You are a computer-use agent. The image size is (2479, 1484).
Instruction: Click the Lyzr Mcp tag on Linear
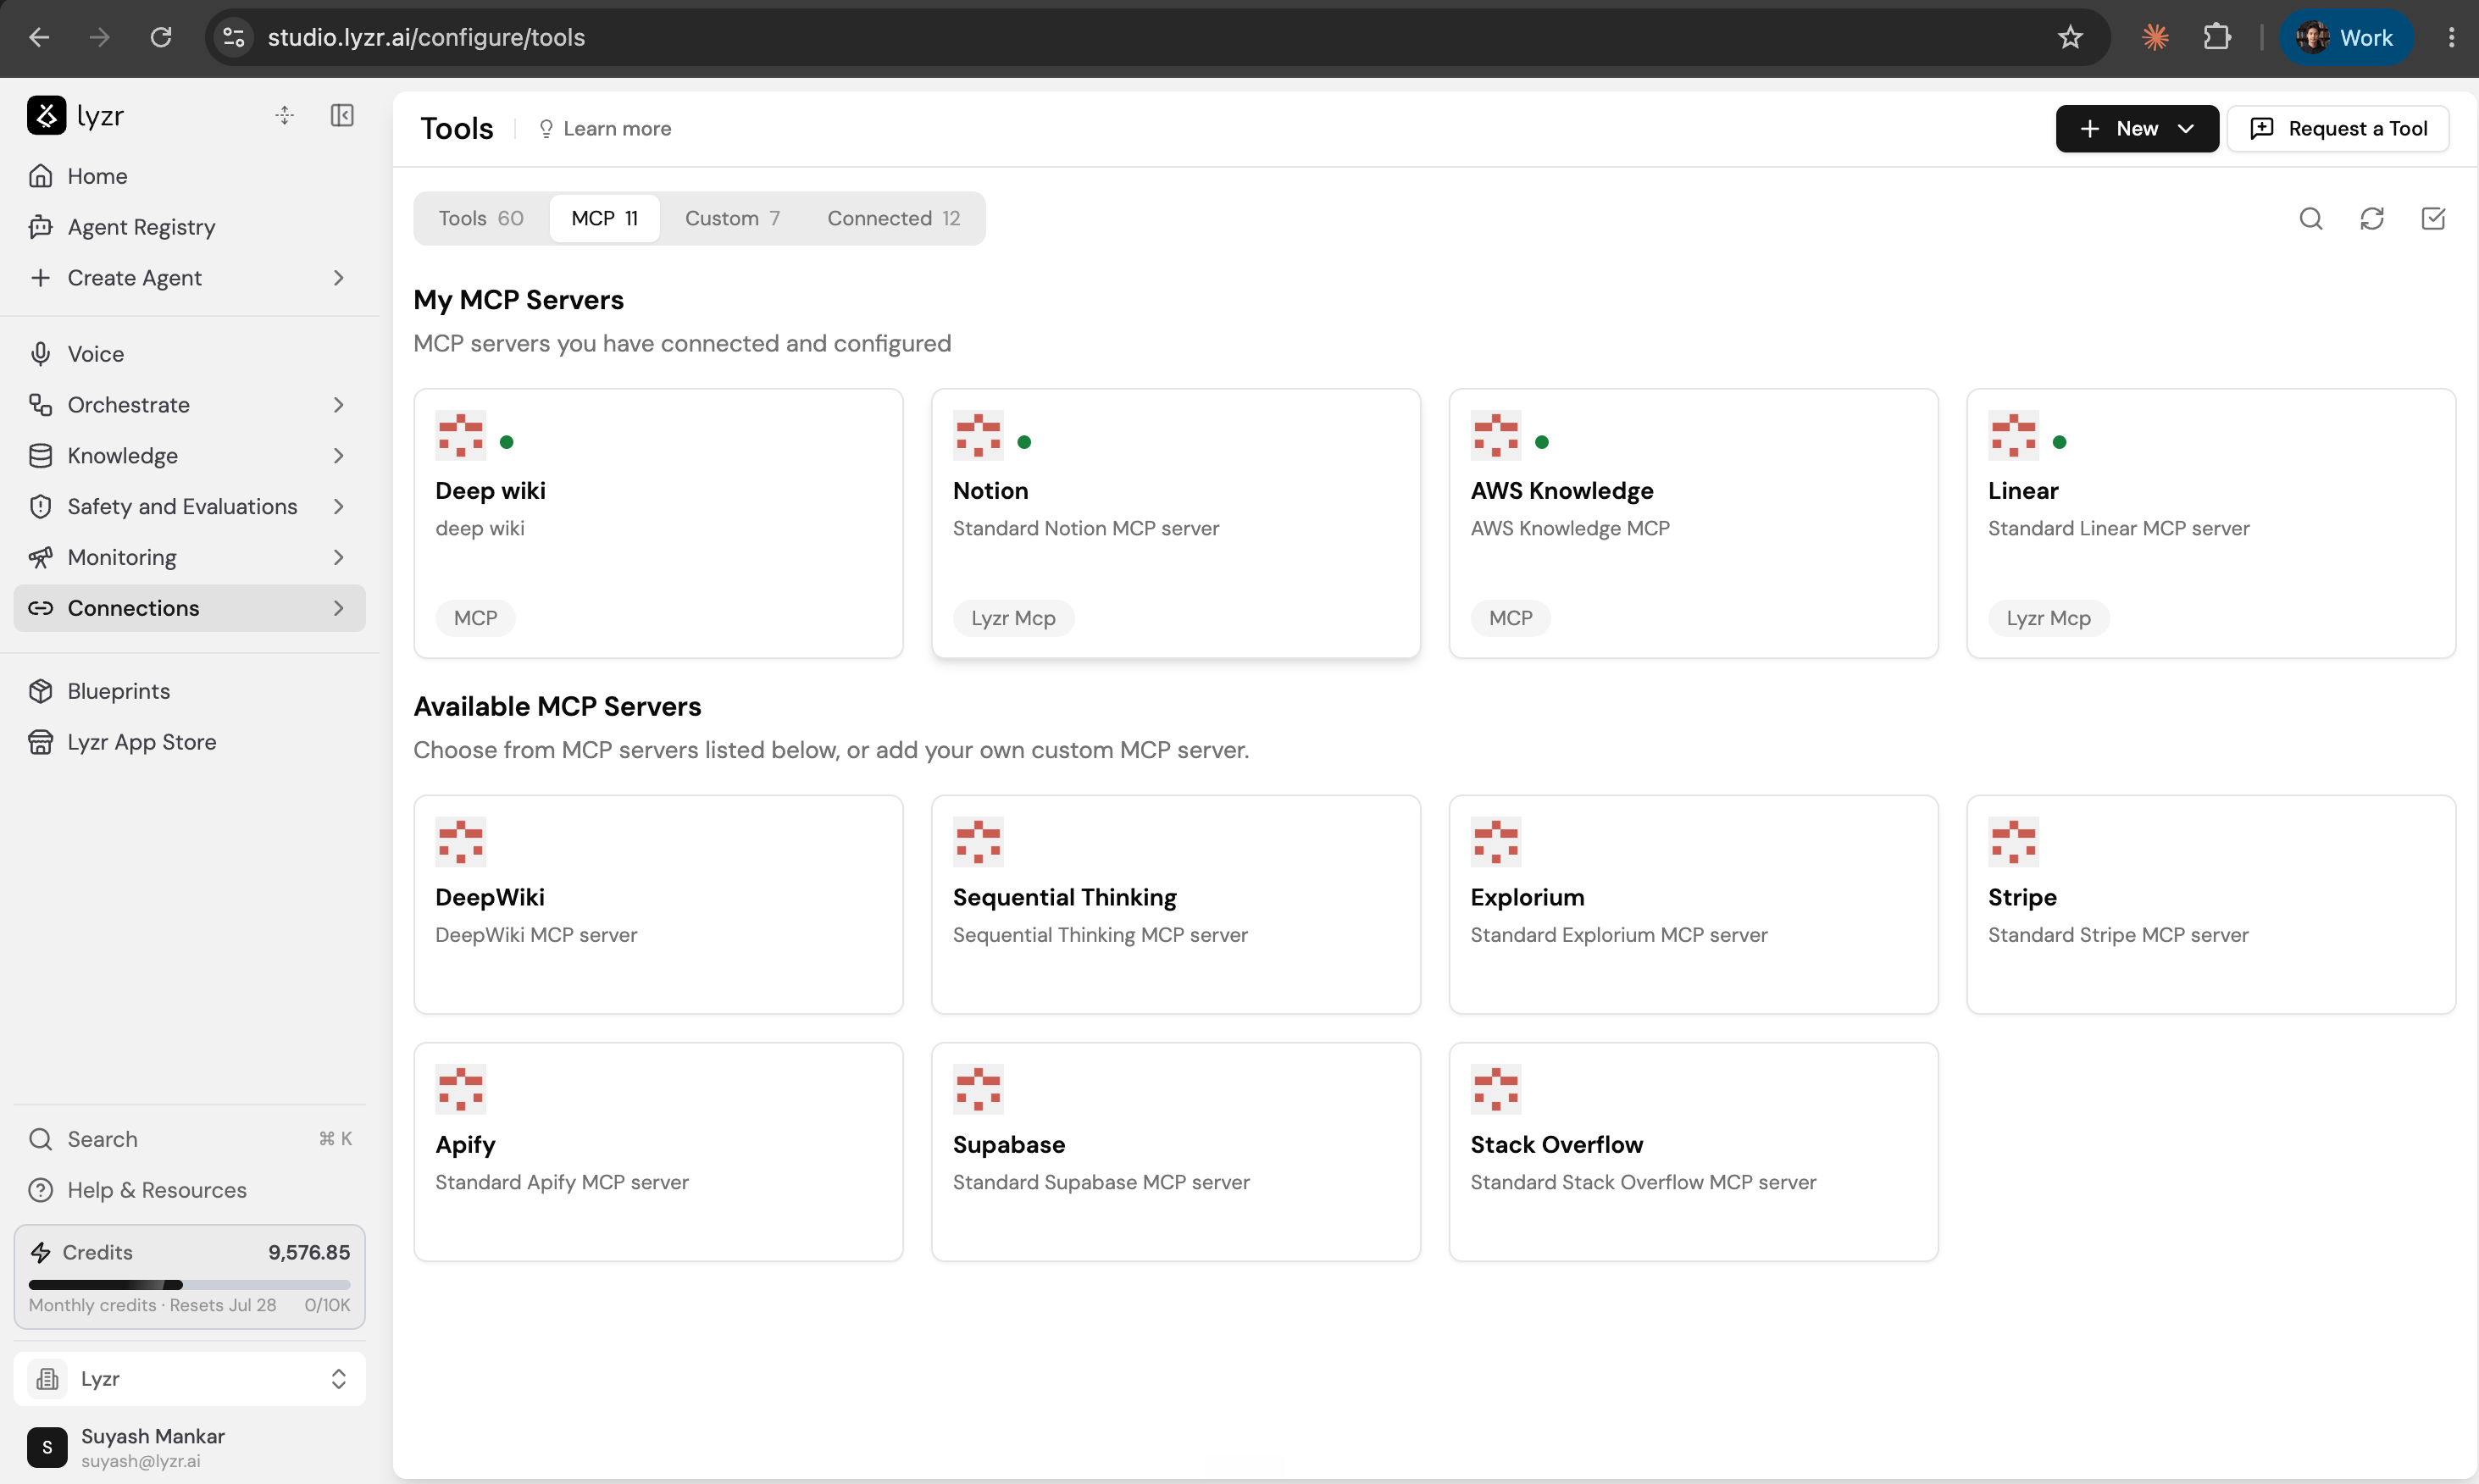click(x=2048, y=618)
